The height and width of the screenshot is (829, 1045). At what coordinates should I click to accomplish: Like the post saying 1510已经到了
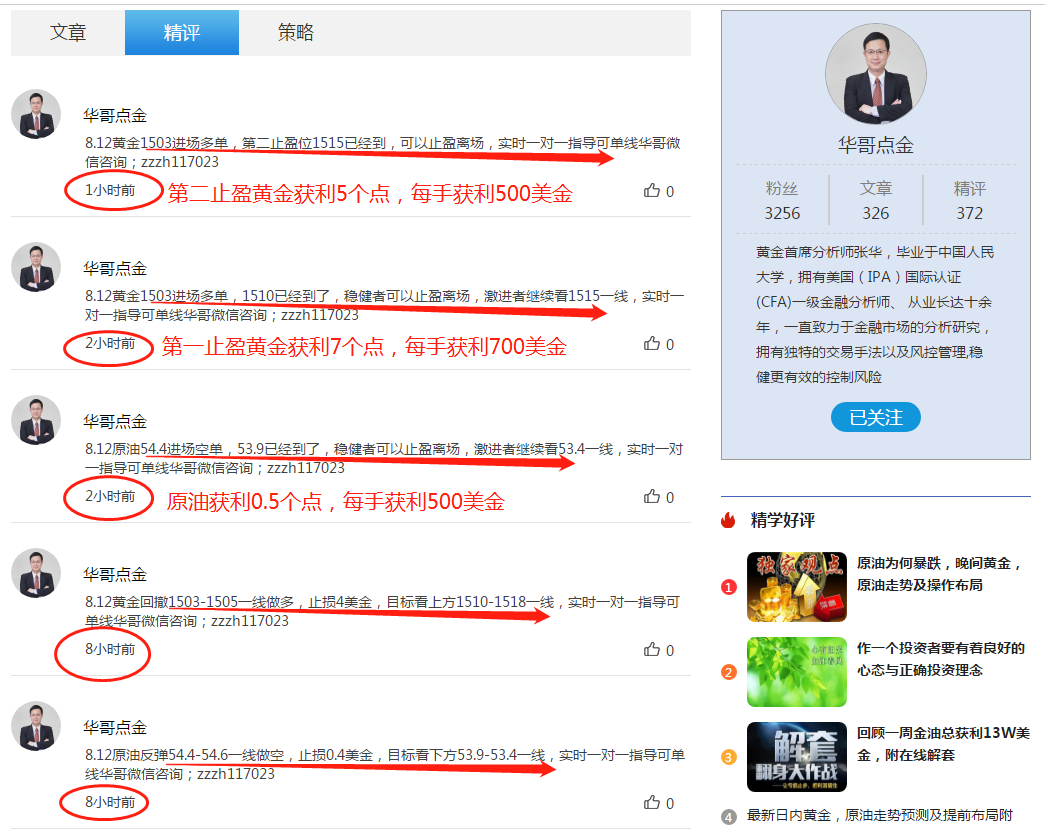point(652,344)
